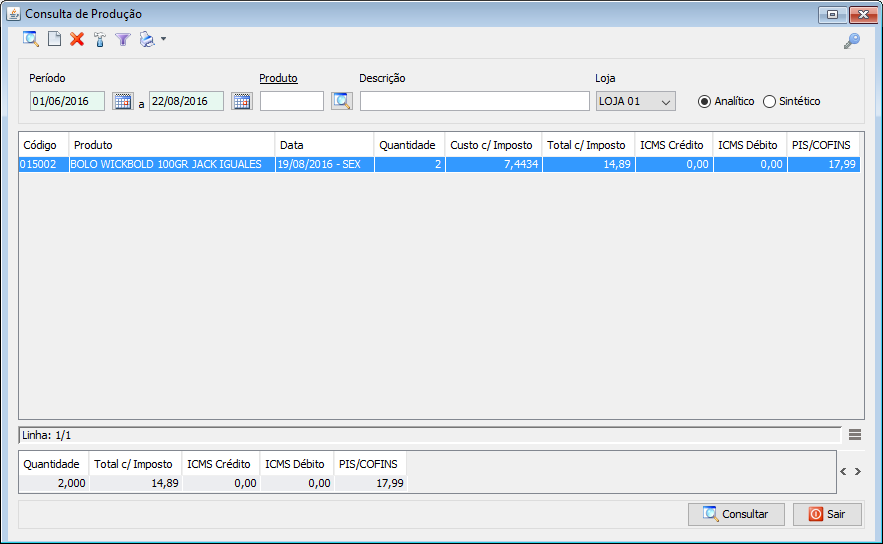Open the end date calendar picker

click(x=241, y=101)
